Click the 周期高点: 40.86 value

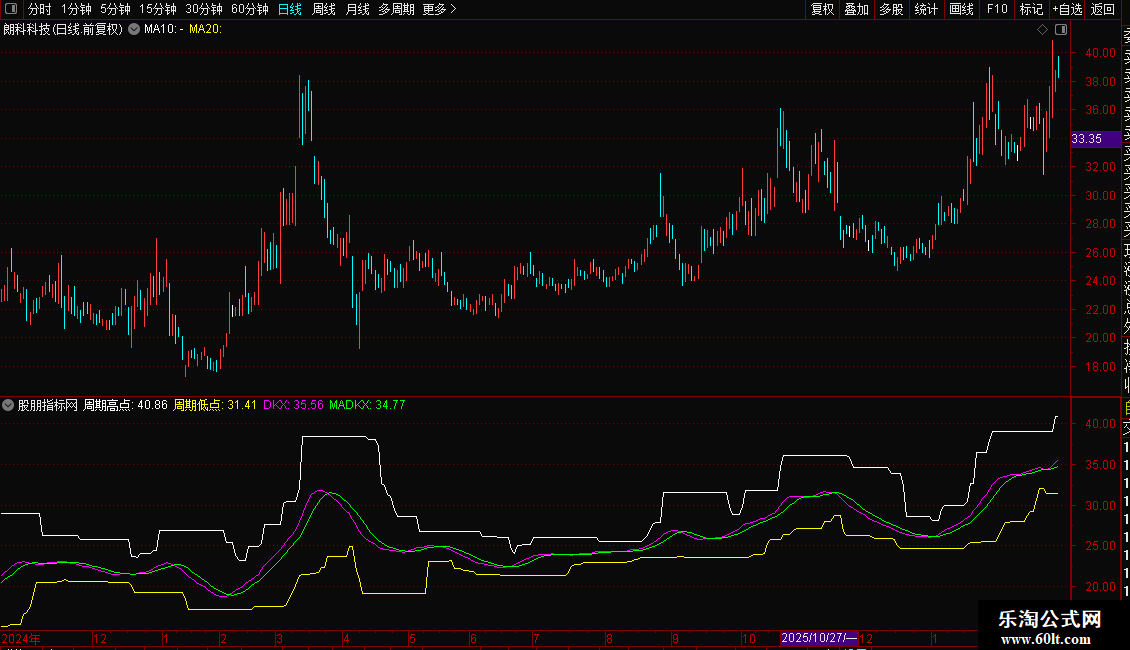125,405
